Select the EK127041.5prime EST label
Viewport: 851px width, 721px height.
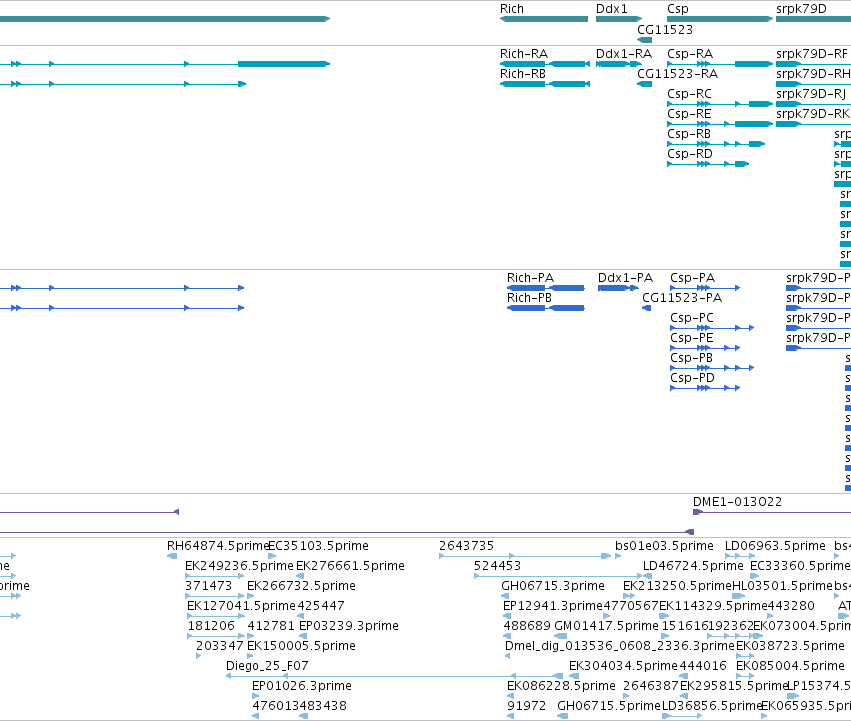(x=241, y=606)
